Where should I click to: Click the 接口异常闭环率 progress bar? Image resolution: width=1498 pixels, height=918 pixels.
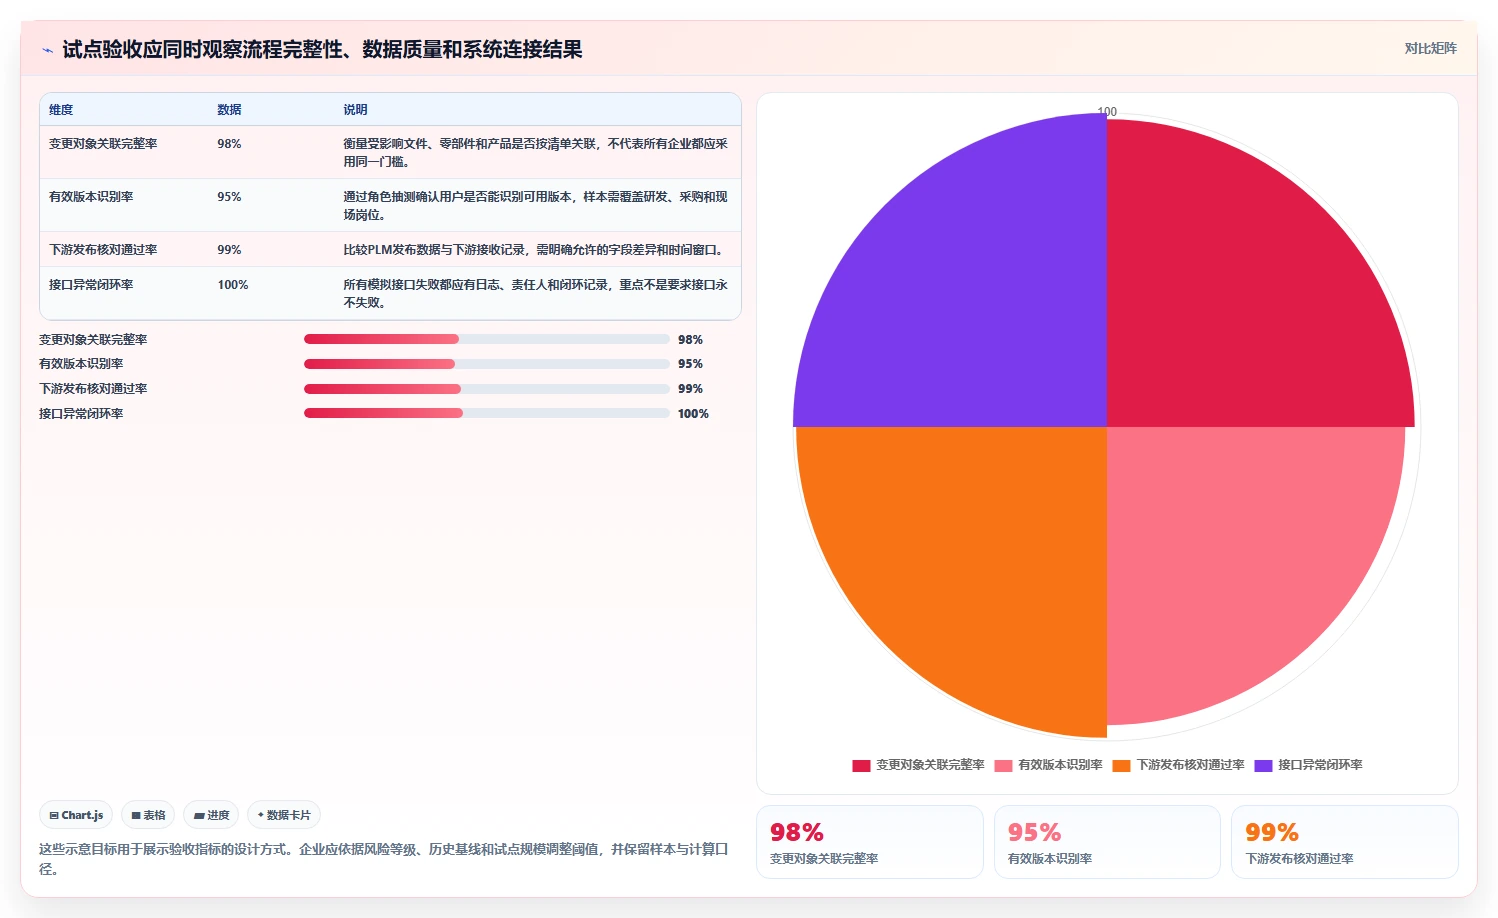tap(486, 413)
